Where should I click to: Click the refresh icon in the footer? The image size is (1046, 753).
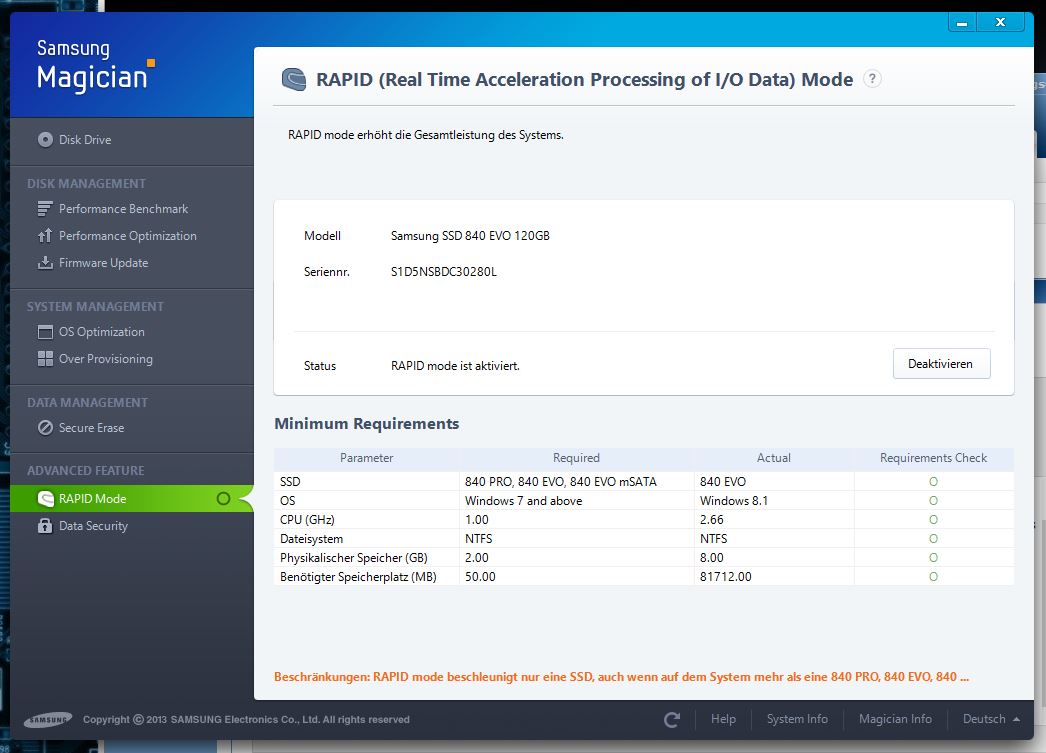[x=672, y=719]
